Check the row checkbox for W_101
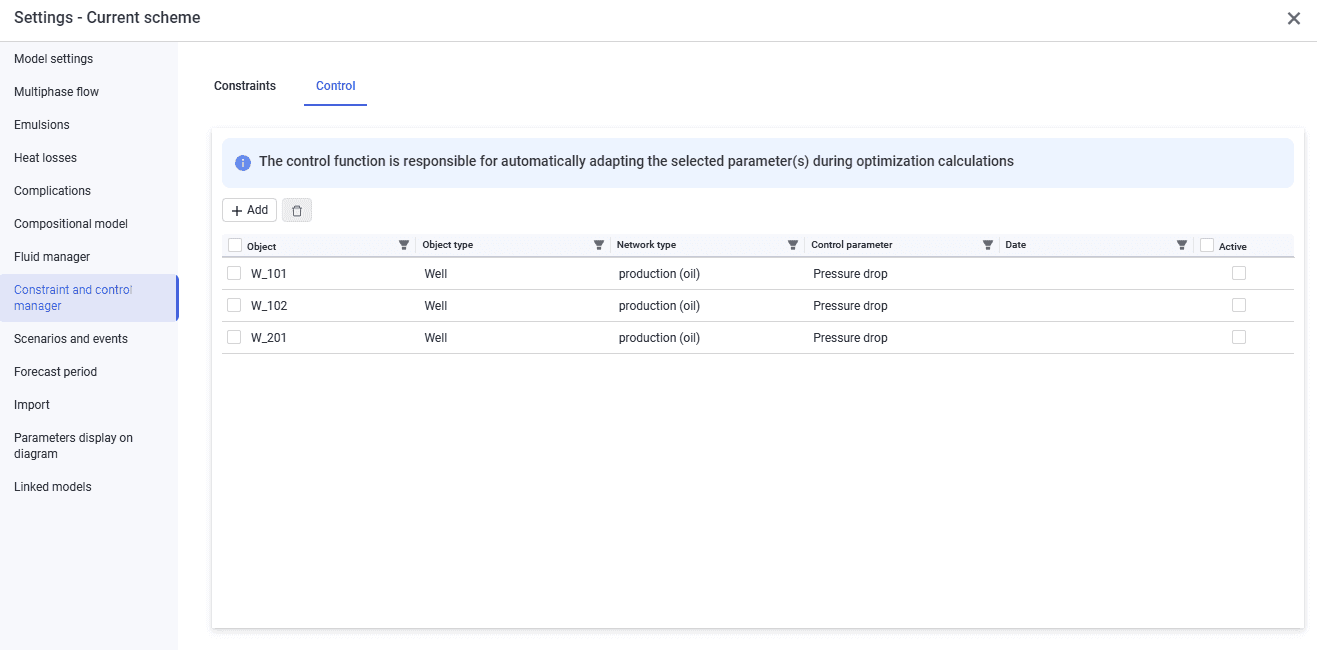Viewport: 1317px width, 650px height. 234,273
